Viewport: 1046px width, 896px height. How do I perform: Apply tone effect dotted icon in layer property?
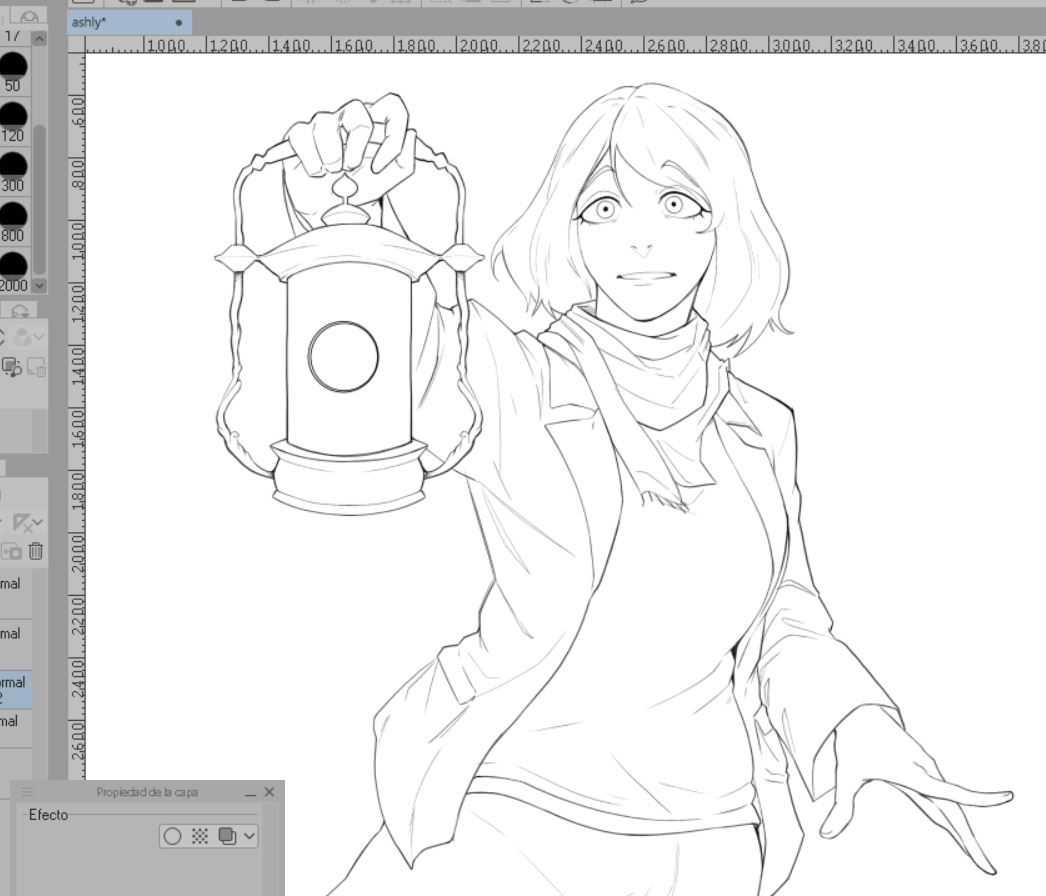[199, 836]
